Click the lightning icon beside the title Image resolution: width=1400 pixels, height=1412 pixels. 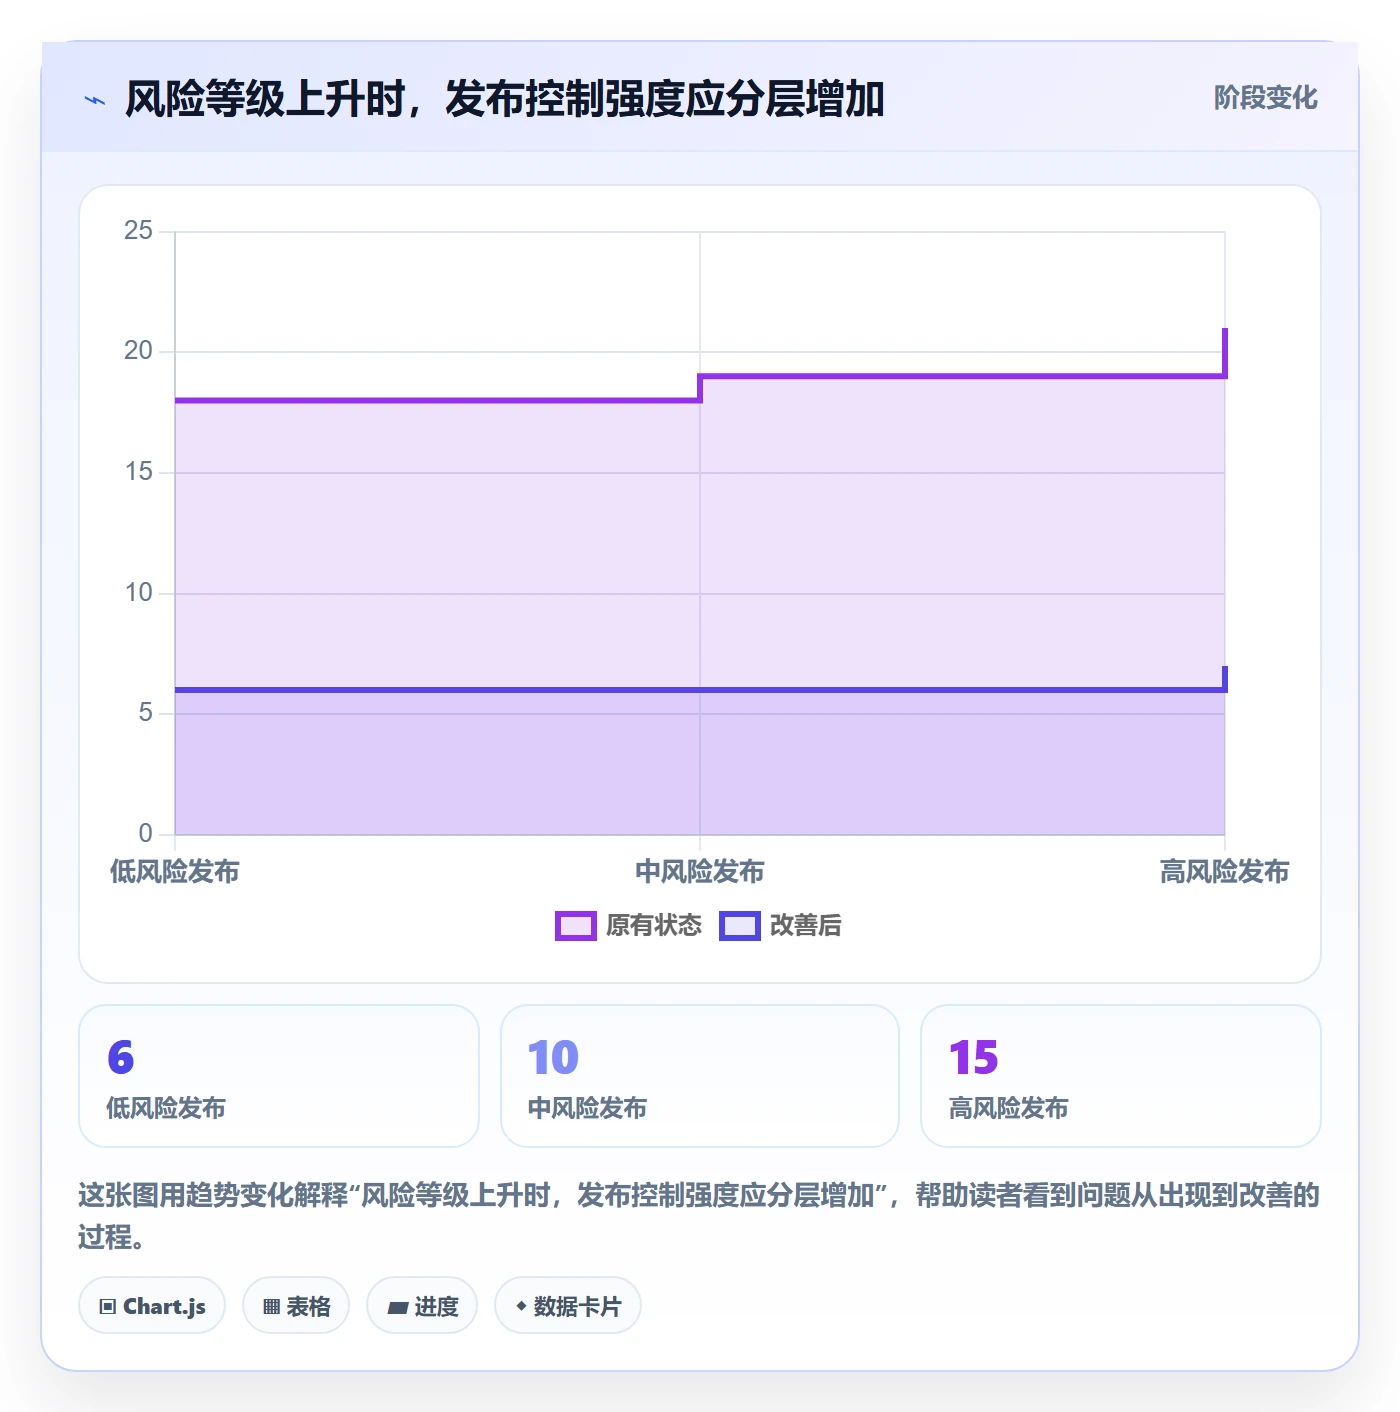pyautogui.click(x=95, y=100)
